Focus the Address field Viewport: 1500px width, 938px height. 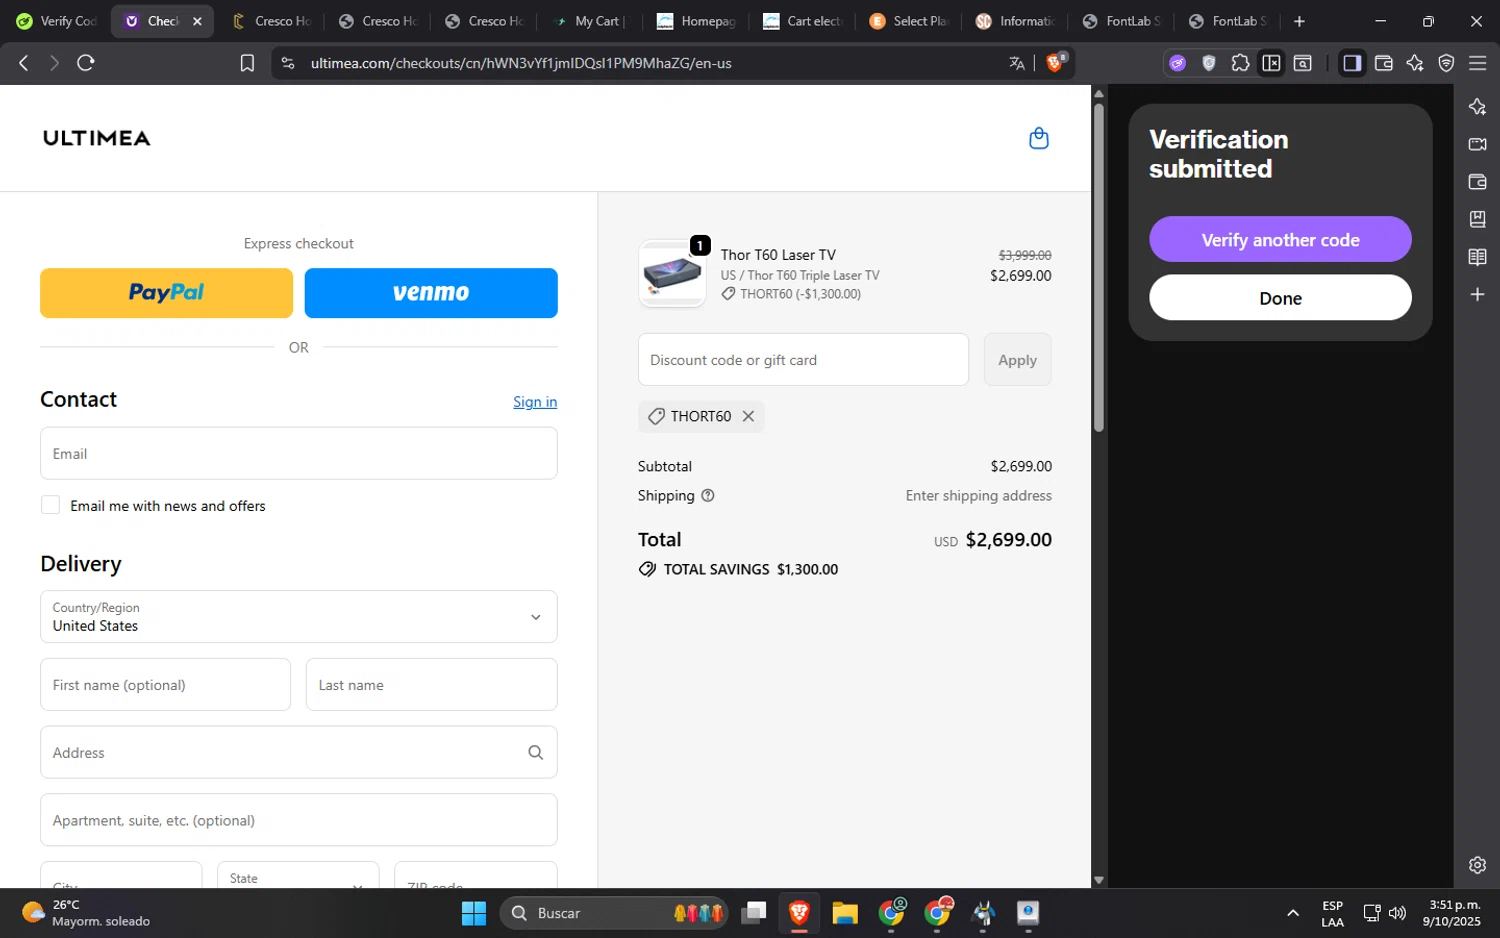(299, 752)
